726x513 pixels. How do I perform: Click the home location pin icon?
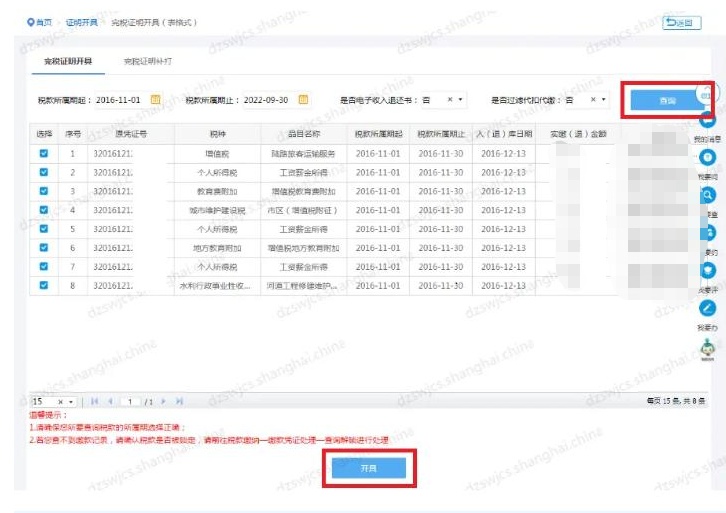tap(31, 22)
